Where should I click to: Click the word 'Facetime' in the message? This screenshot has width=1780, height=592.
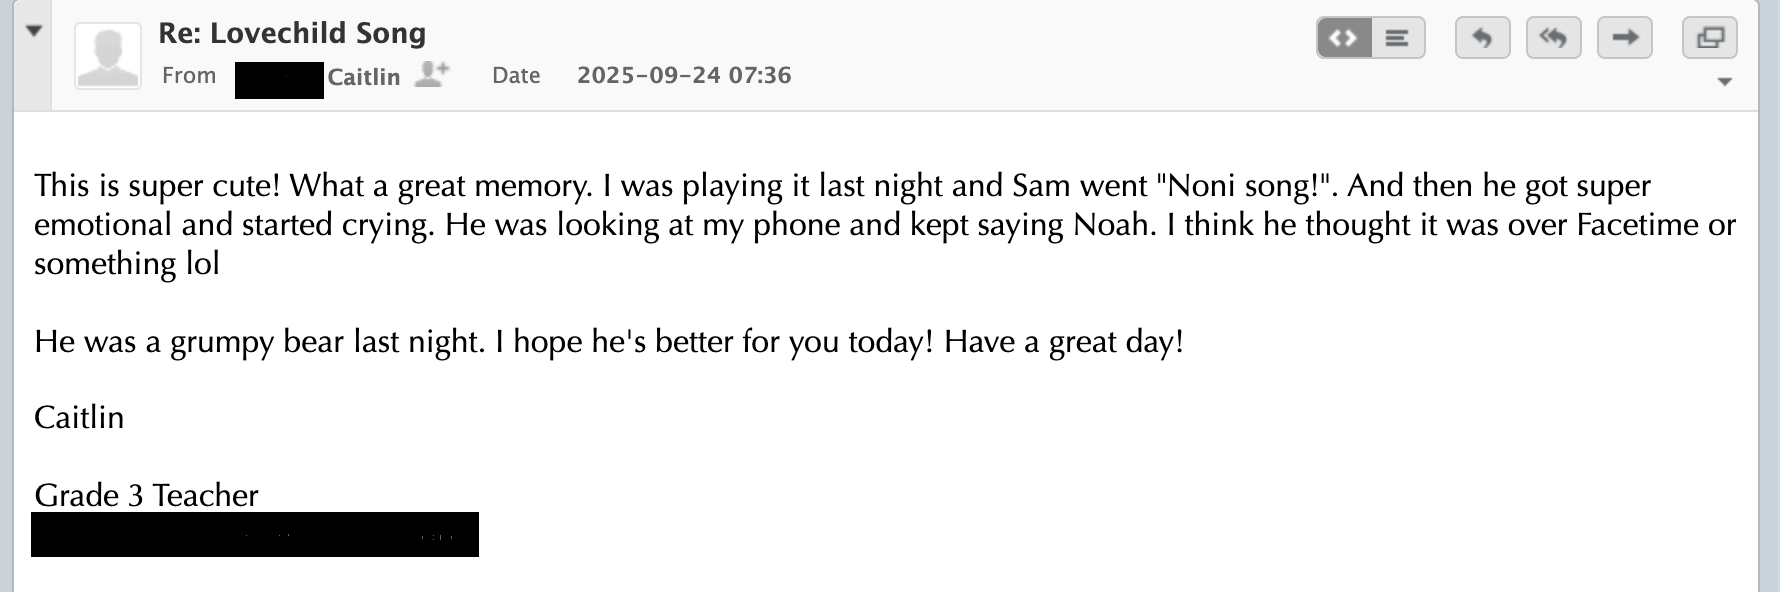(1636, 224)
